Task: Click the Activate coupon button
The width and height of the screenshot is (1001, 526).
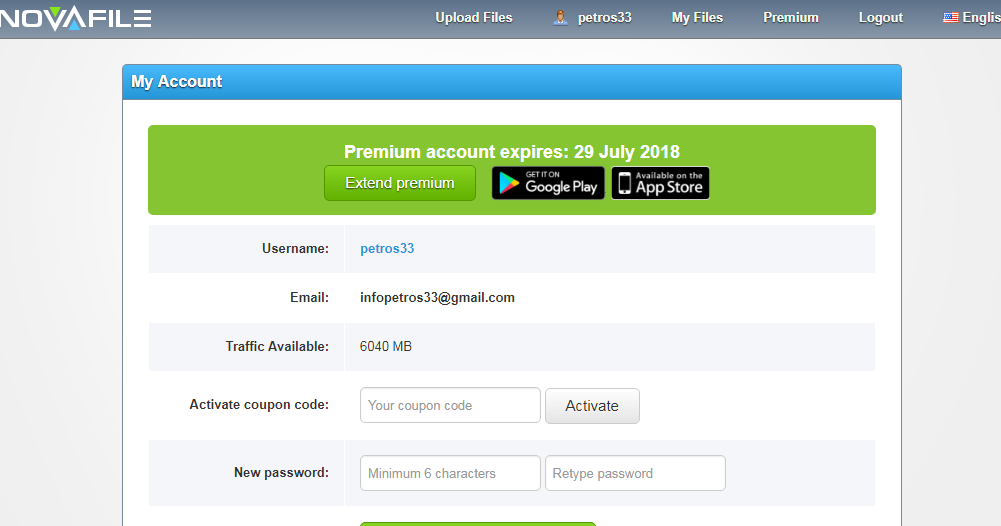Action: [592, 406]
